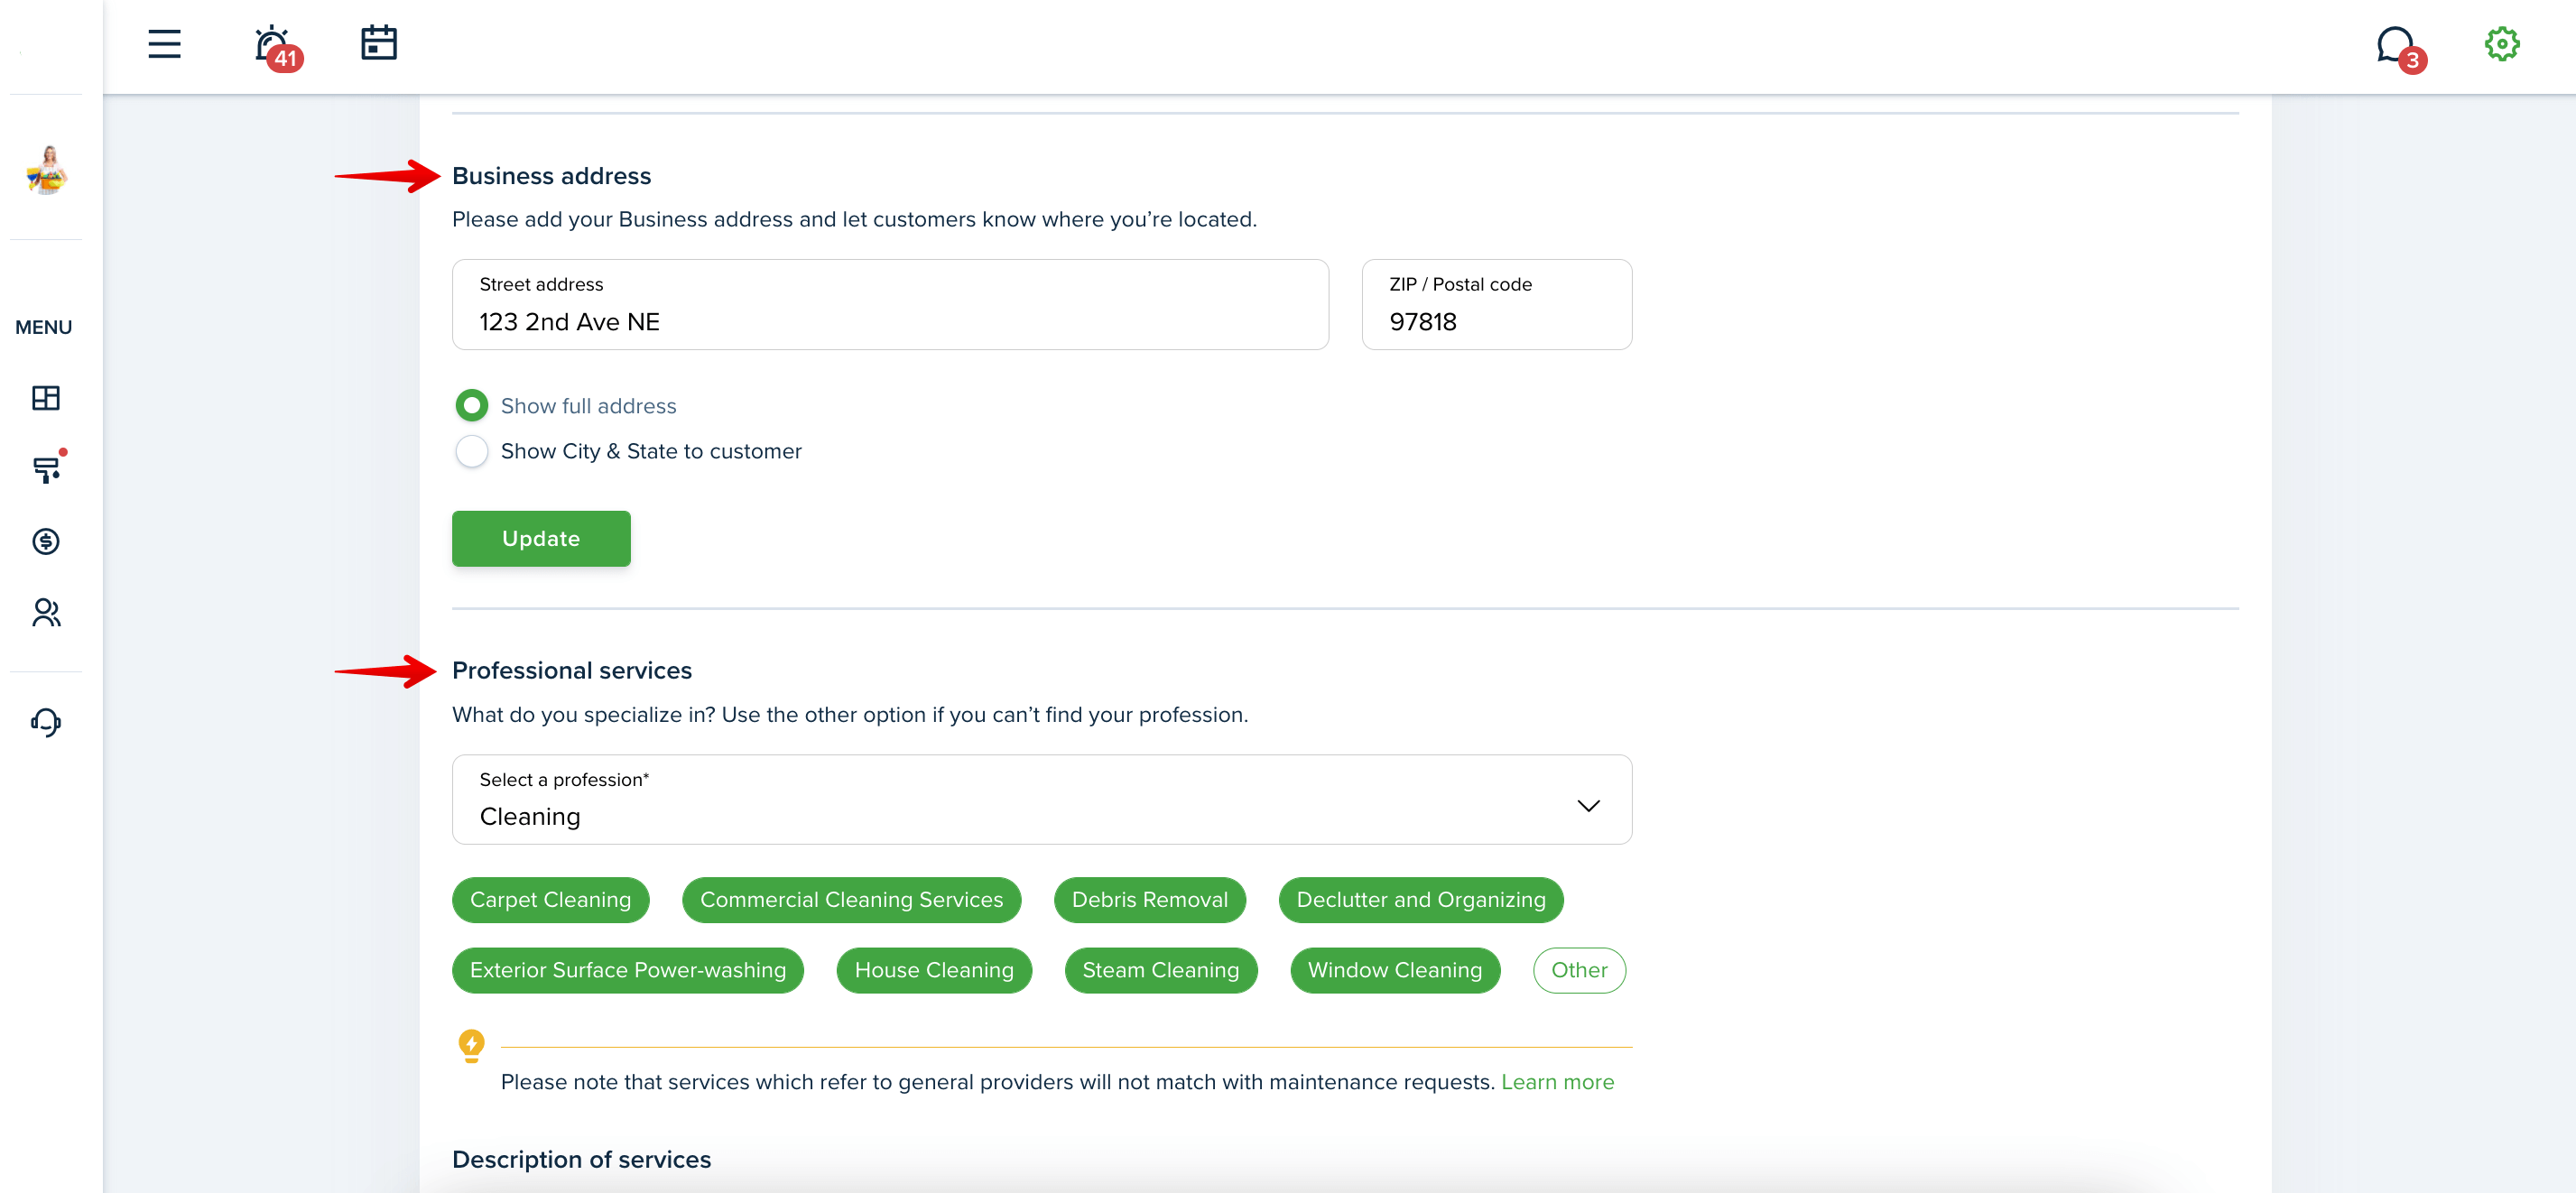The image size is (2576, 1193).
Task: Toggle Exterior Surface Power-washing tag
Action: click(627, 970)
